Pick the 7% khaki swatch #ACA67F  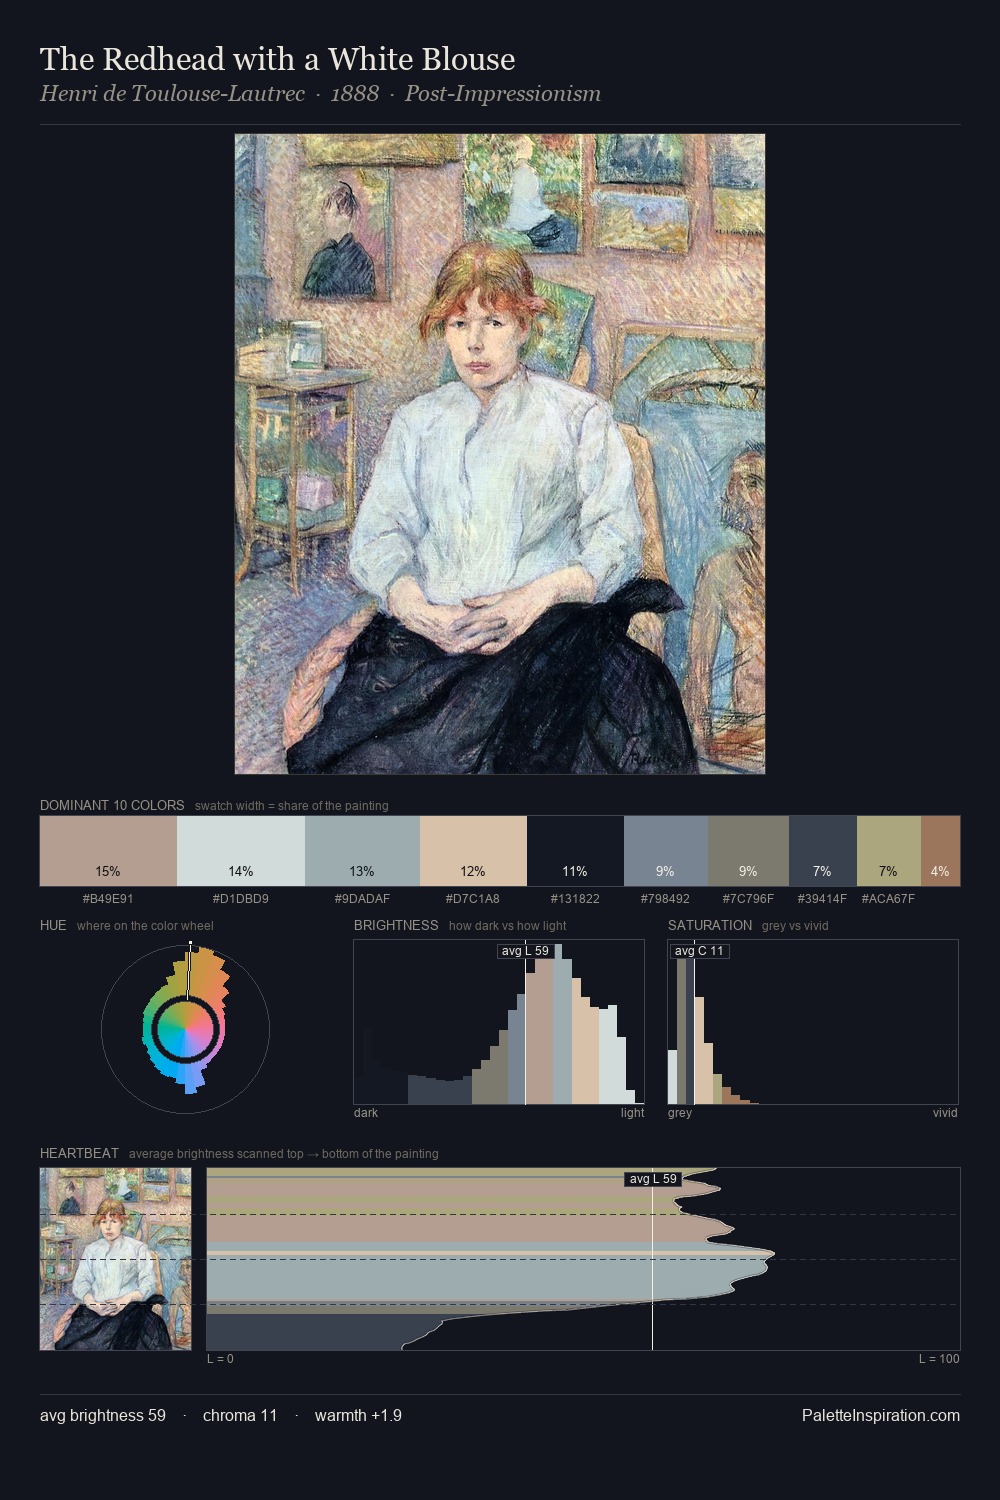click(888, 851)
